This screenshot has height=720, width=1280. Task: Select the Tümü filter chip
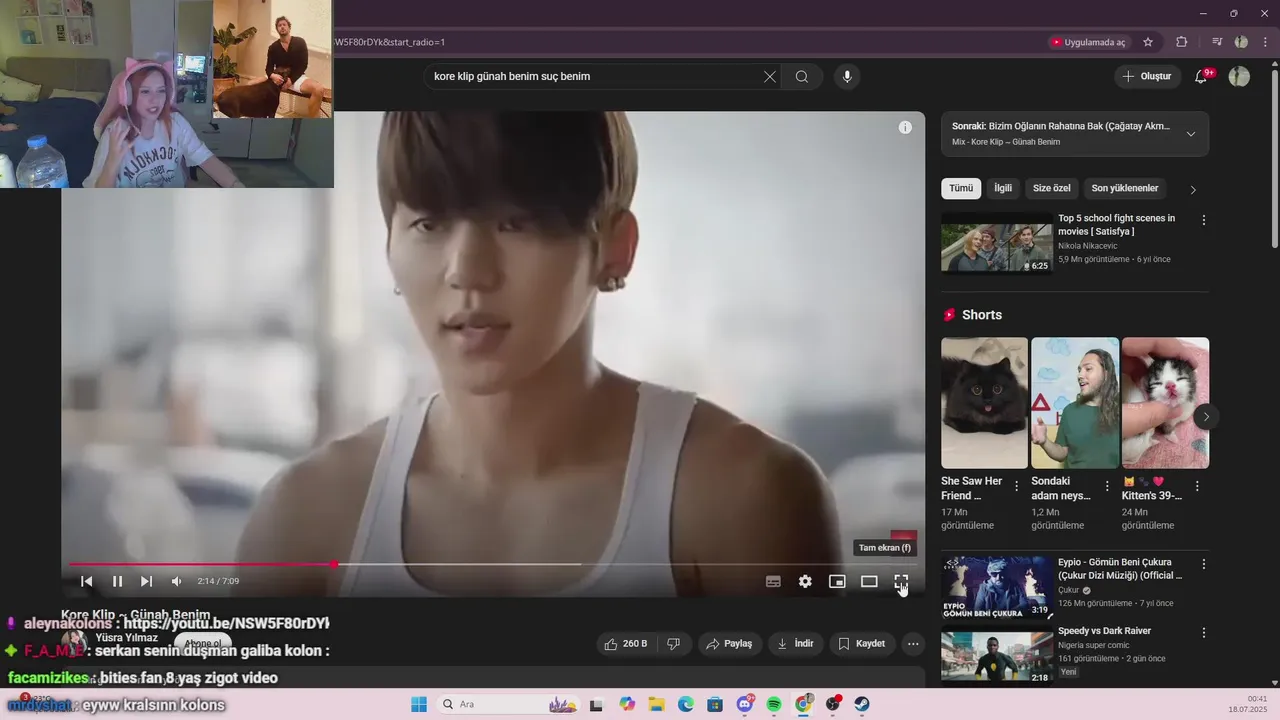[x=961, y=188]
